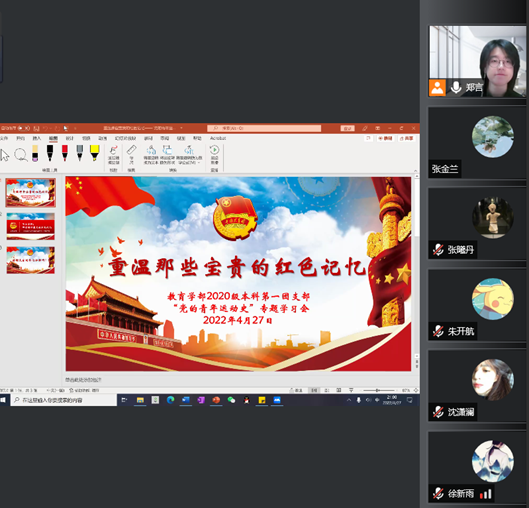Open PowerPoint from the taskbar
The image size is (529, 508).
tap(216, 400)
